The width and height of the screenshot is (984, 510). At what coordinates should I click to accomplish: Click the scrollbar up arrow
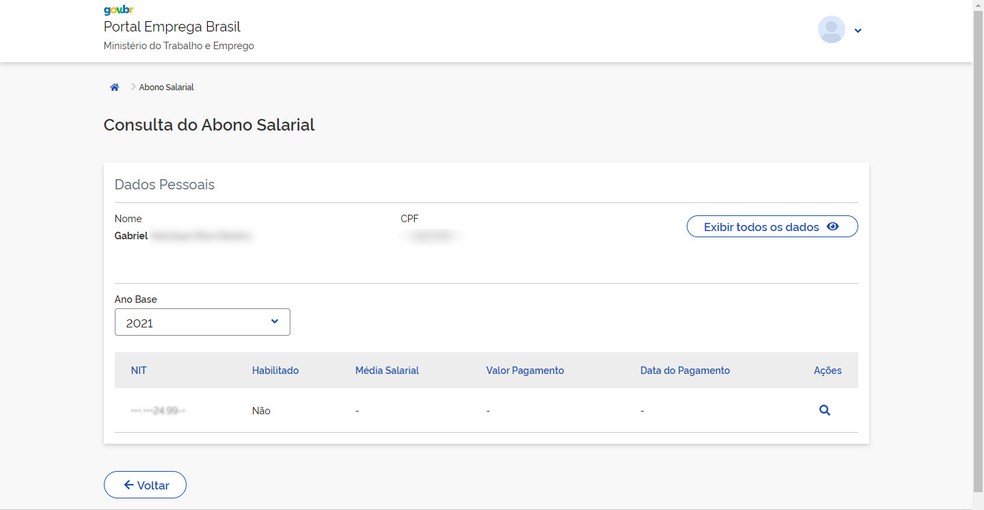coord(978,6)
